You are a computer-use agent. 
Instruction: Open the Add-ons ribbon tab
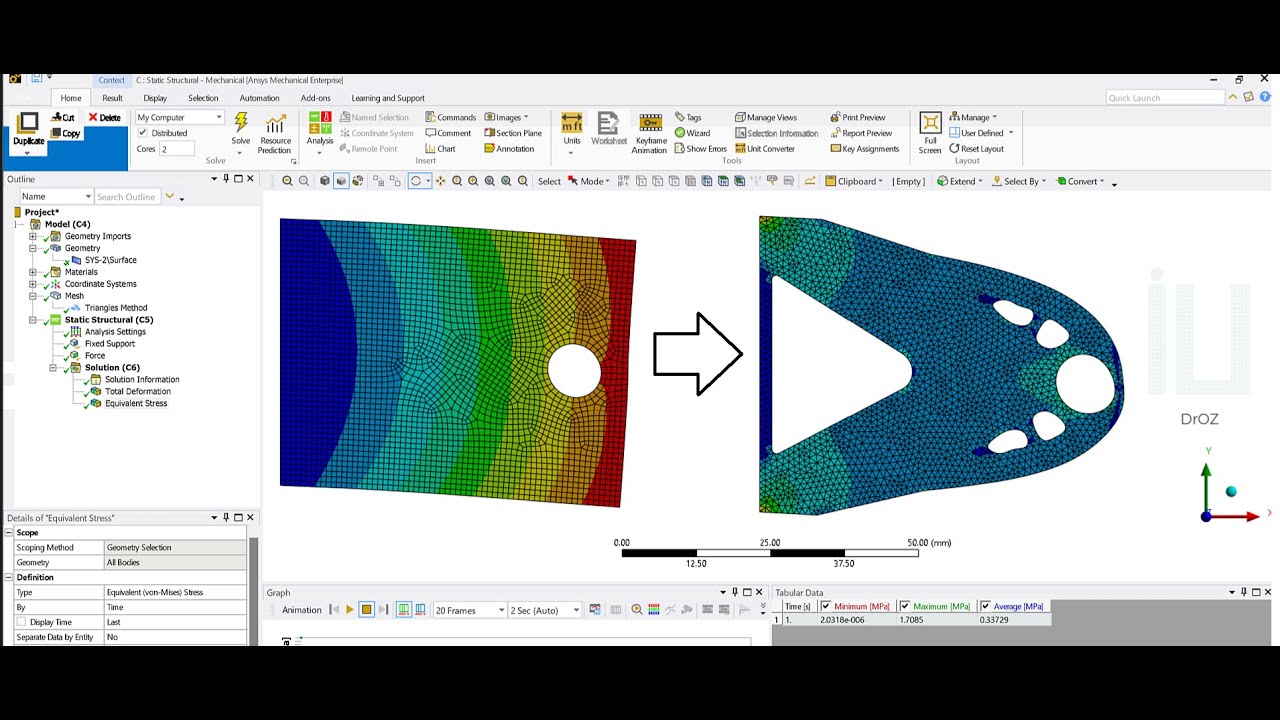(x=315, y=98)
